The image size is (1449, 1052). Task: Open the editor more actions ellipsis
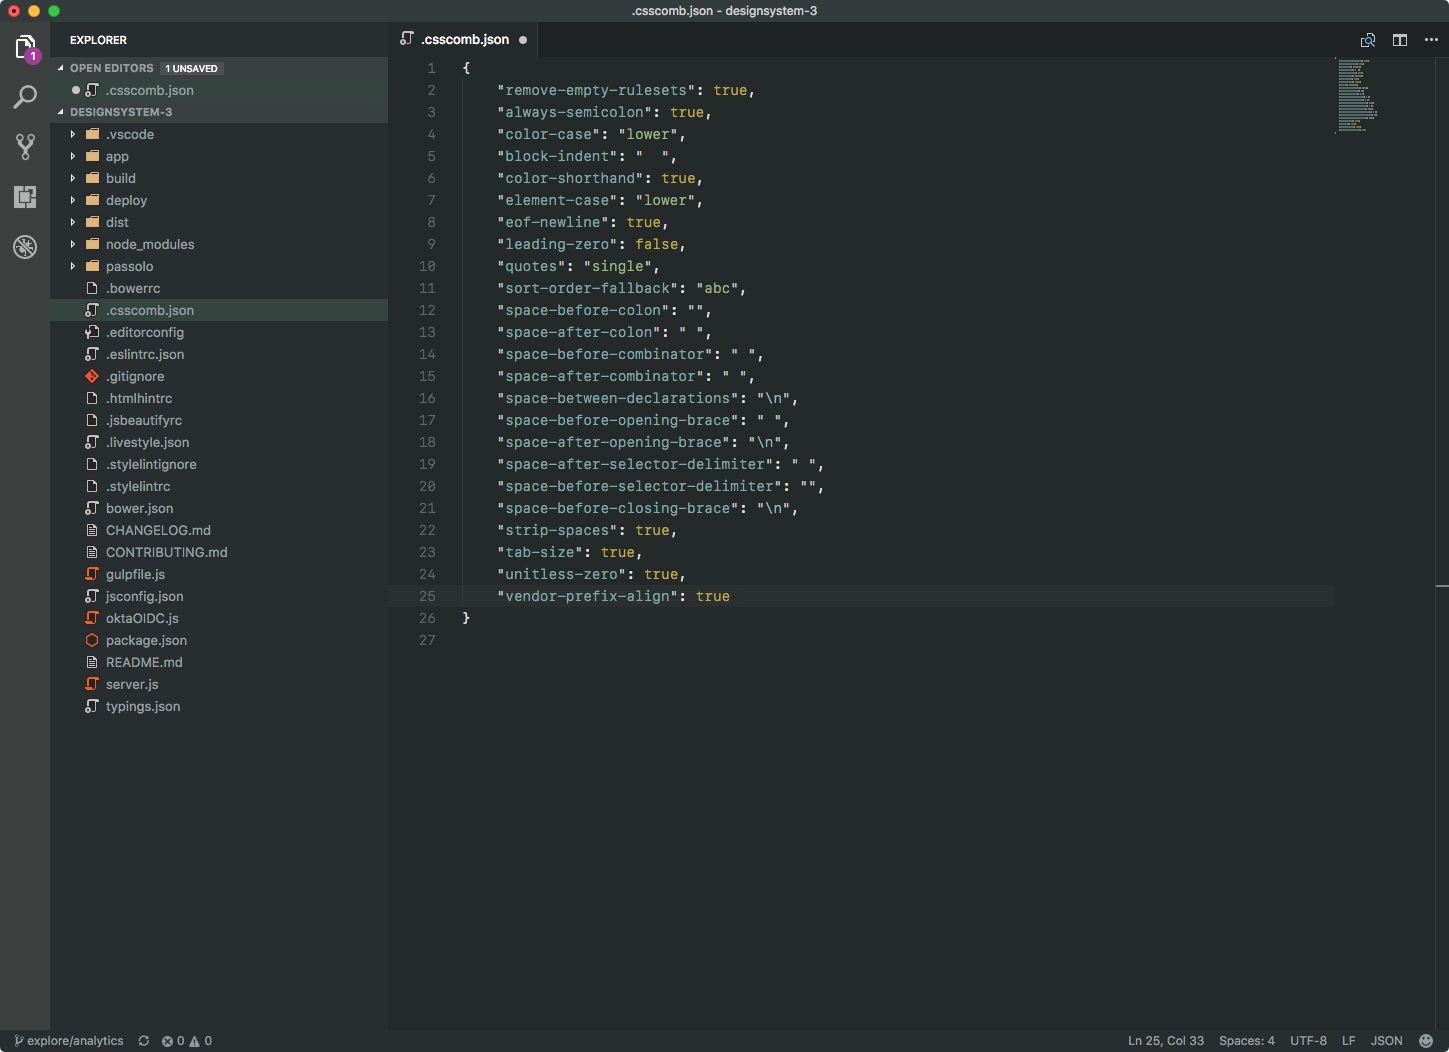pos(1431,40)
